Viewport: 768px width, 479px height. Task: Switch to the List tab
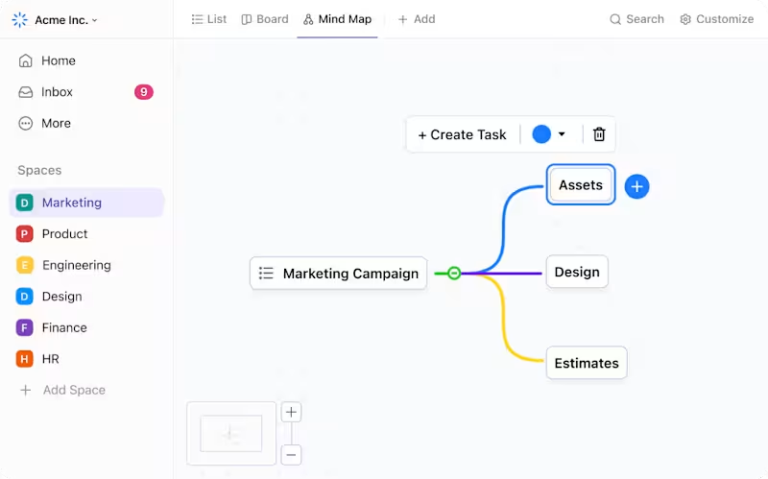209,19
